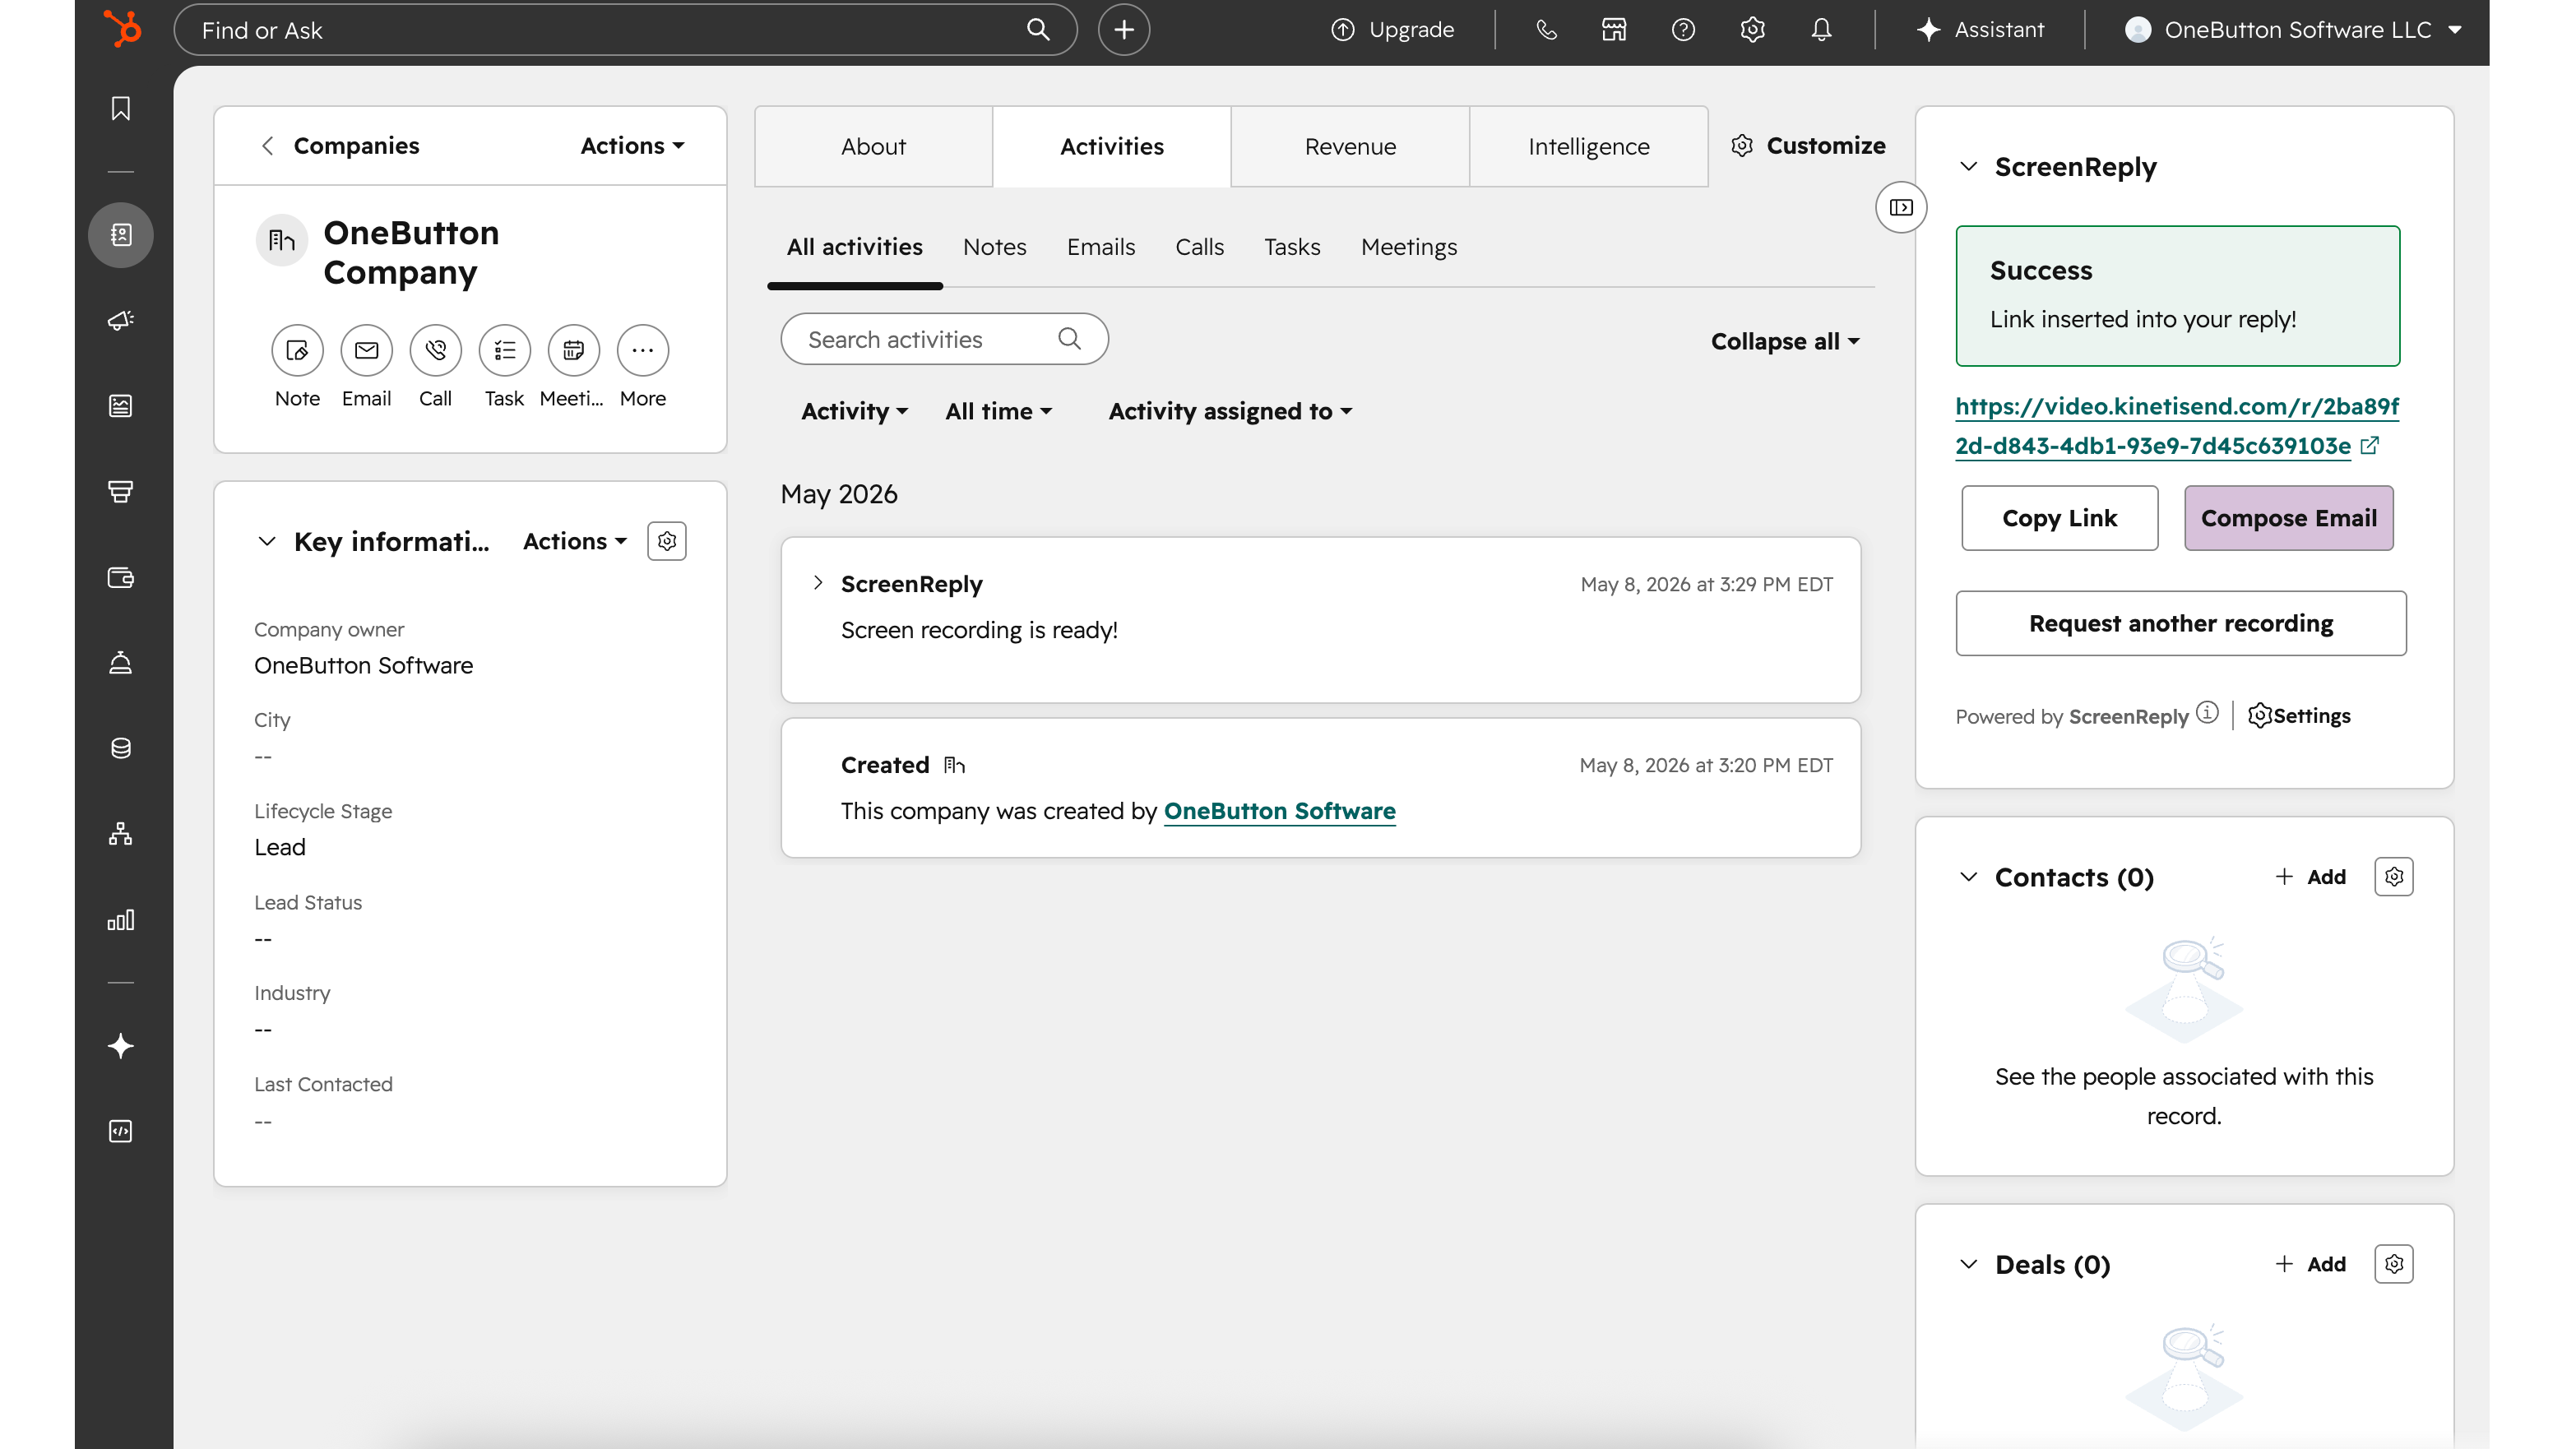Open the Automation workflow sidebar icon
Viewport: 2576px width, 1449px height.
(121, 834)
